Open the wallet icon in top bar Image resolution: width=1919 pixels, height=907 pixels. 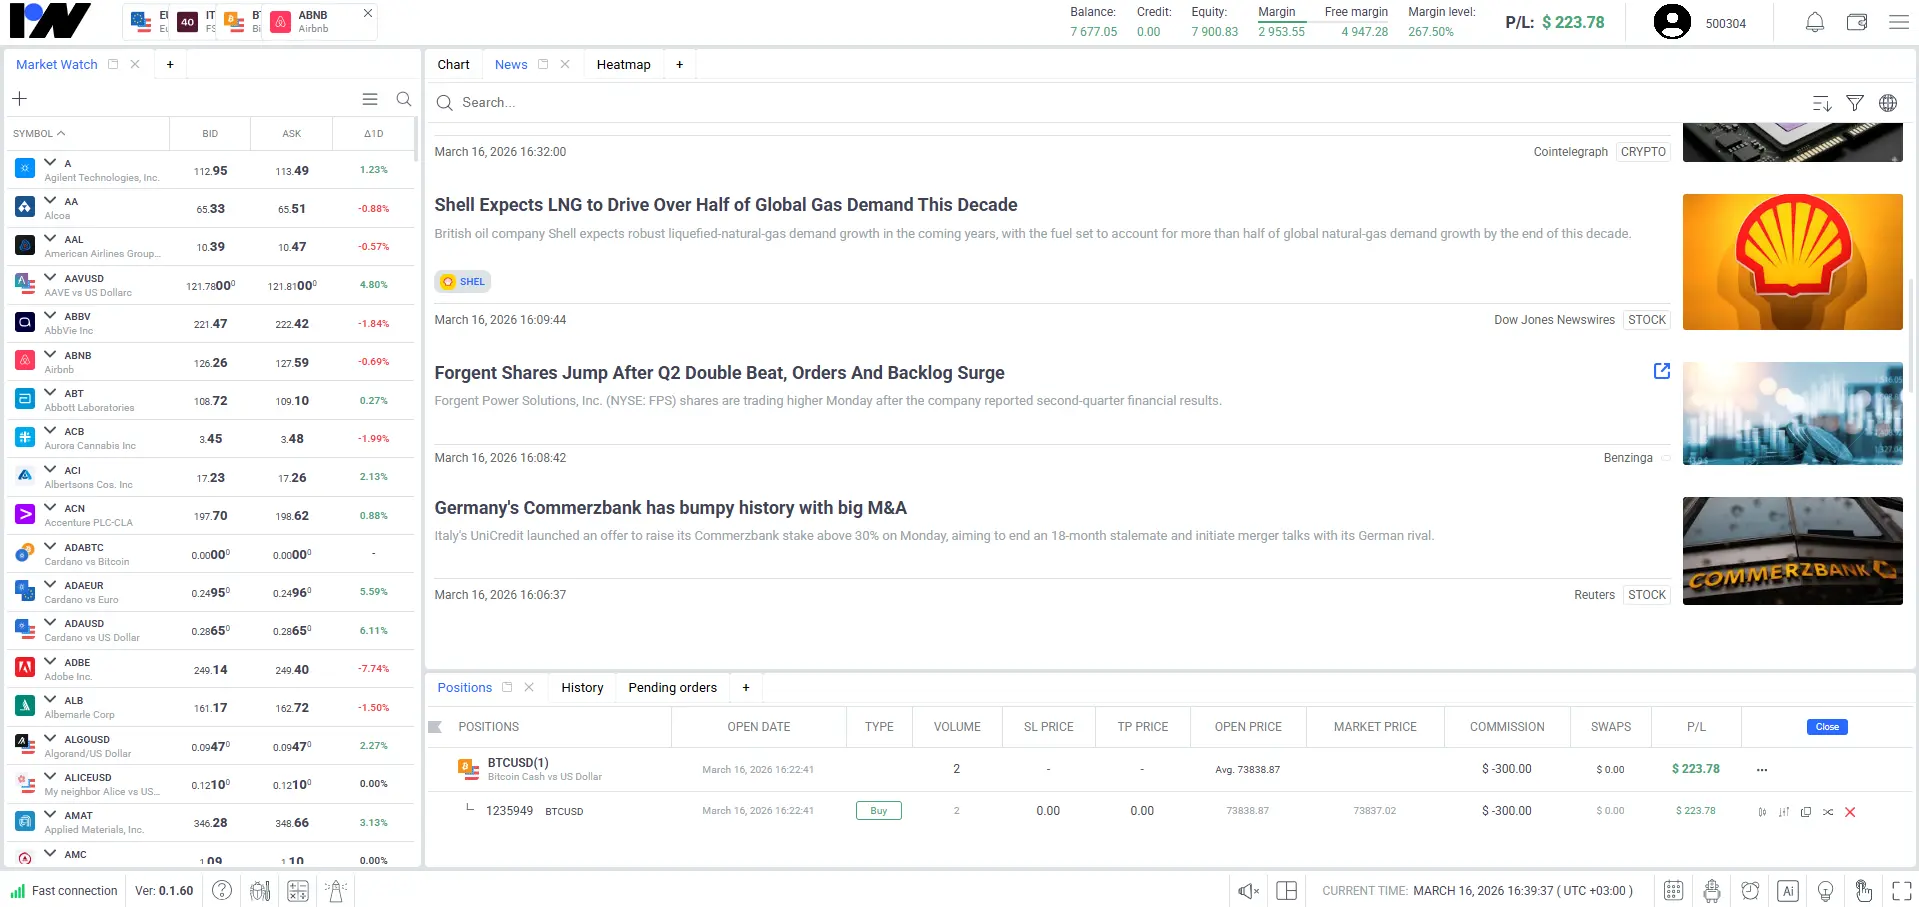tap(1856, 23)
